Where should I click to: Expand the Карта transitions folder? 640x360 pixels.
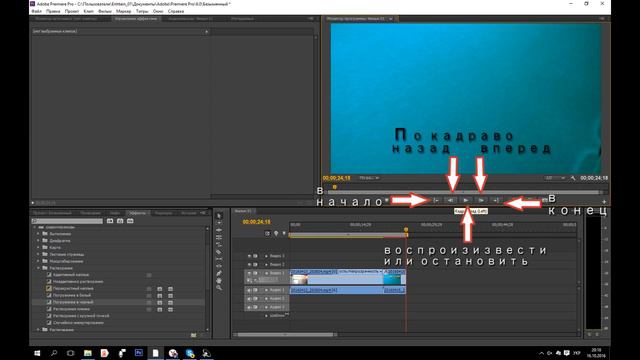pyautogui.click(x=39, y=247)
